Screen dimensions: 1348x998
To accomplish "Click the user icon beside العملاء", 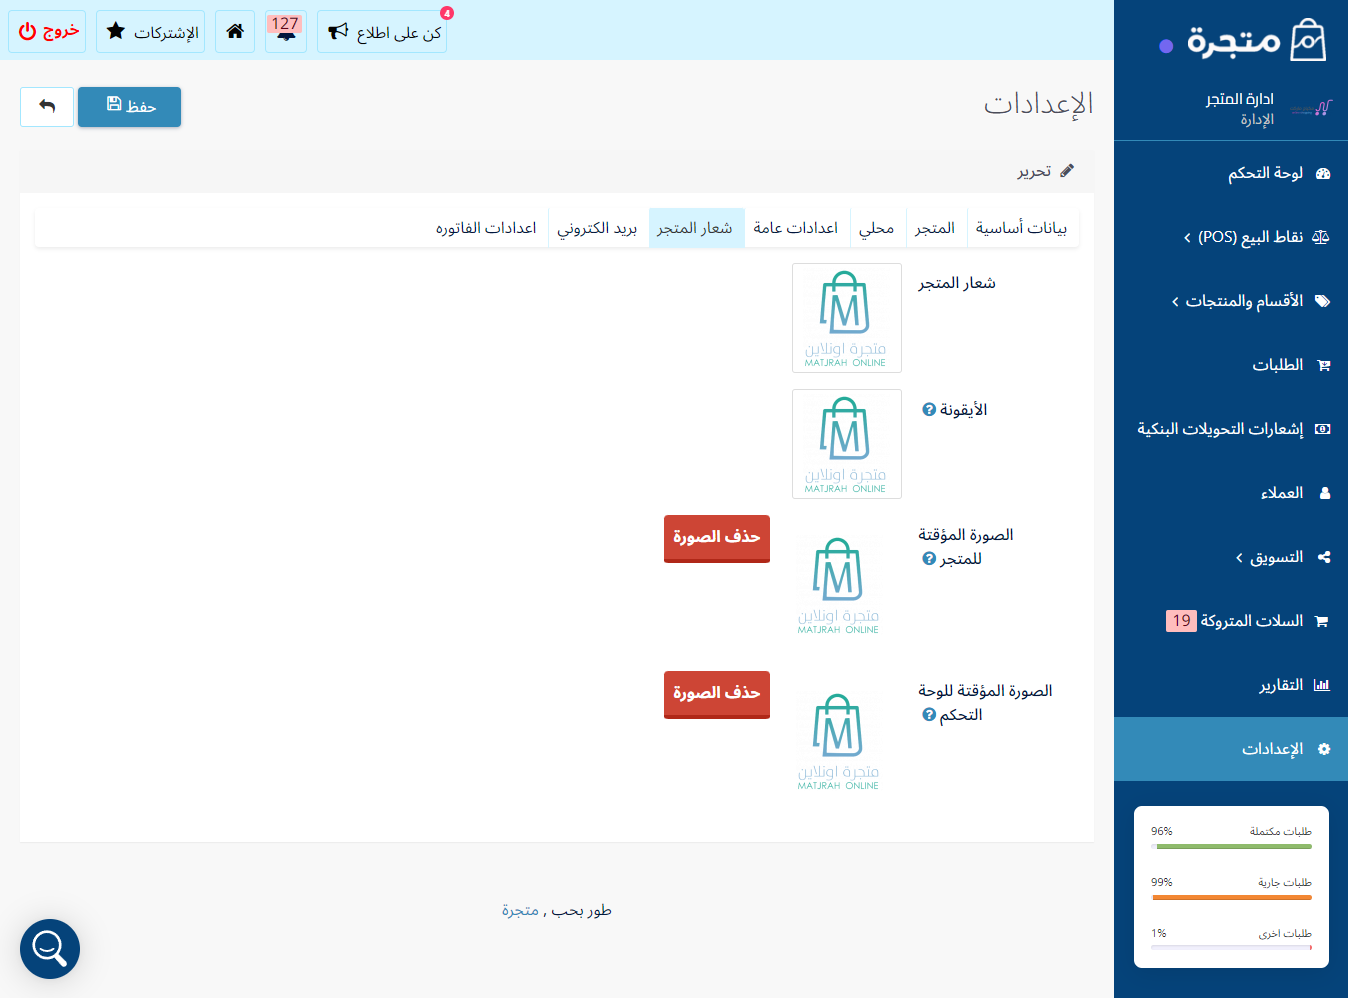I will [x=1325, y=493].
